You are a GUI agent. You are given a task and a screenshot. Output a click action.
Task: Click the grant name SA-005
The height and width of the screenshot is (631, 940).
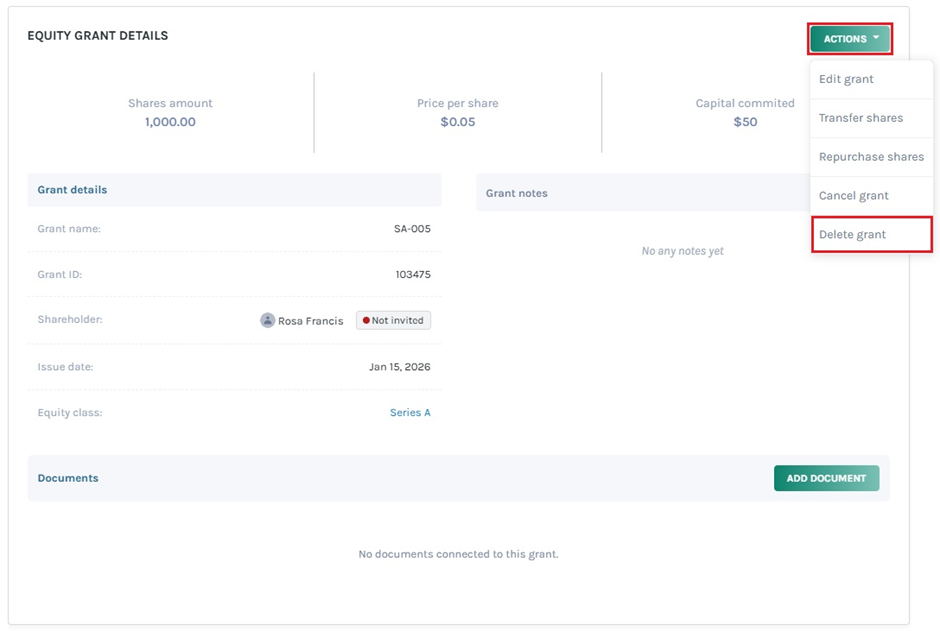(412, 229)
